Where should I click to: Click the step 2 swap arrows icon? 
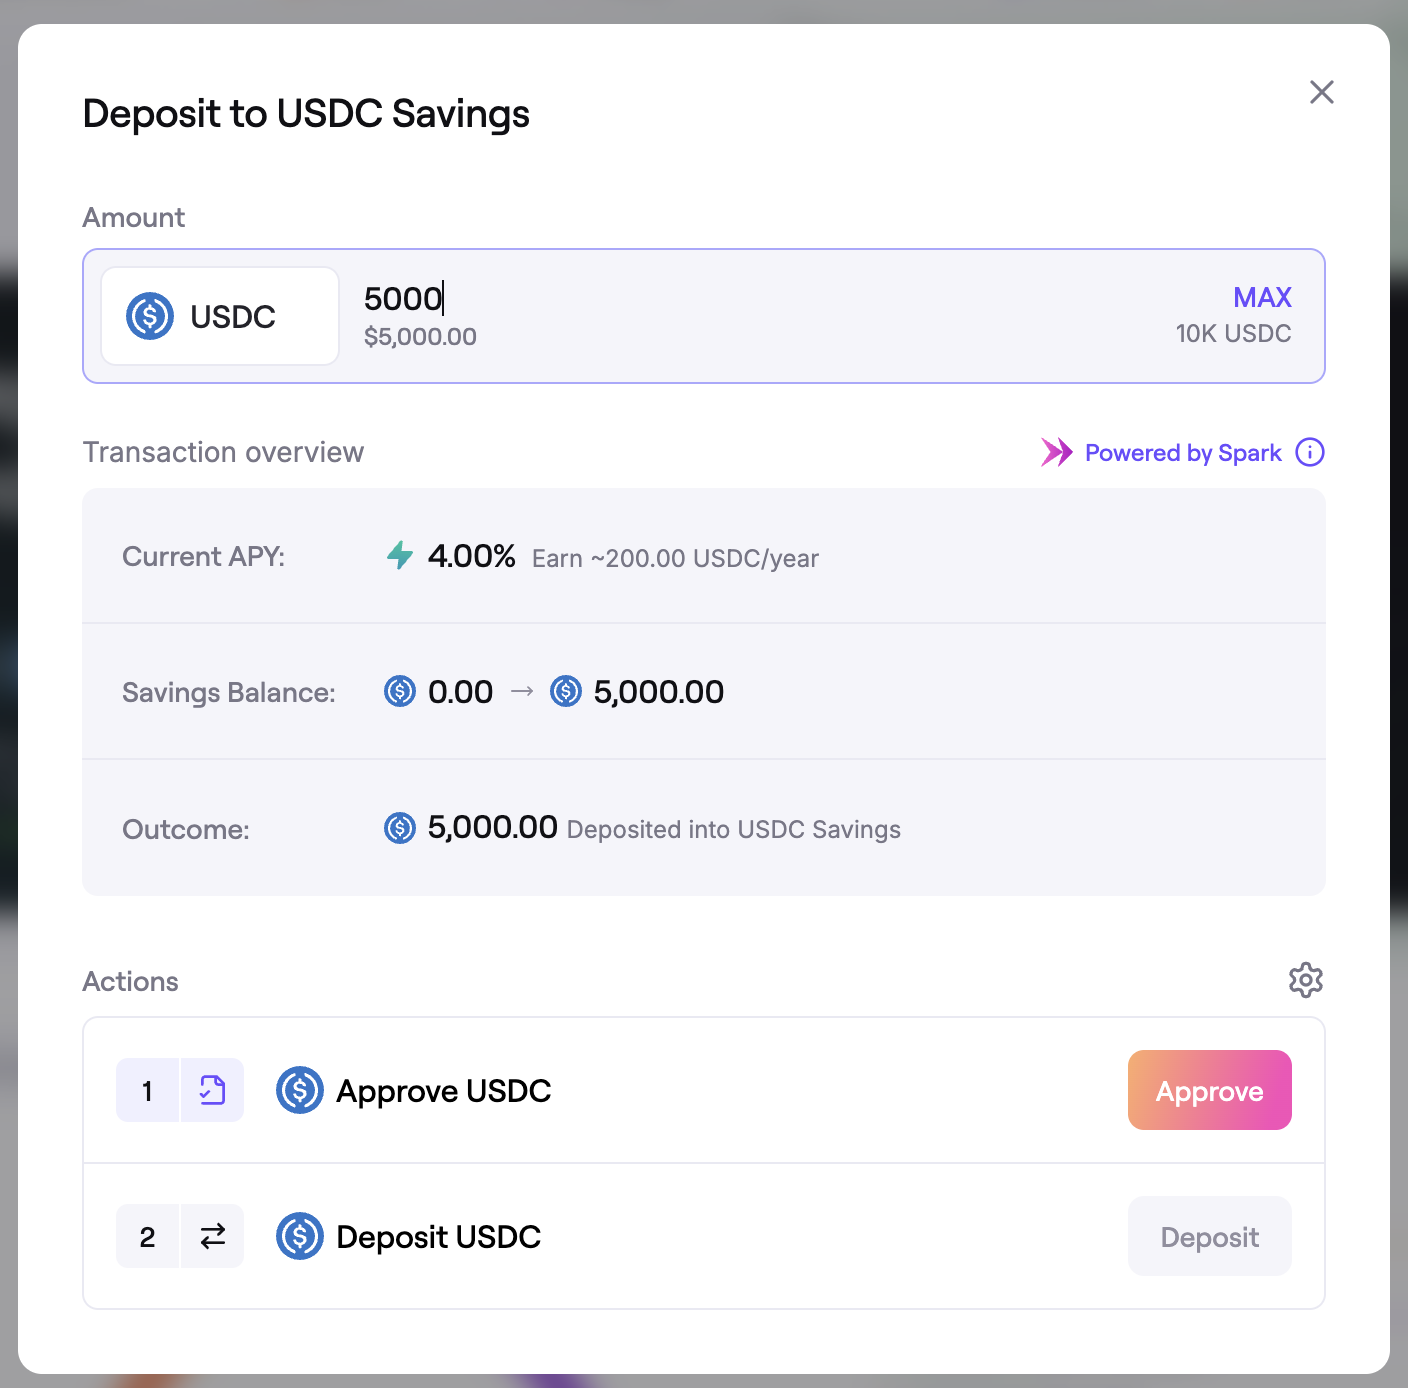coord(212,1237)
